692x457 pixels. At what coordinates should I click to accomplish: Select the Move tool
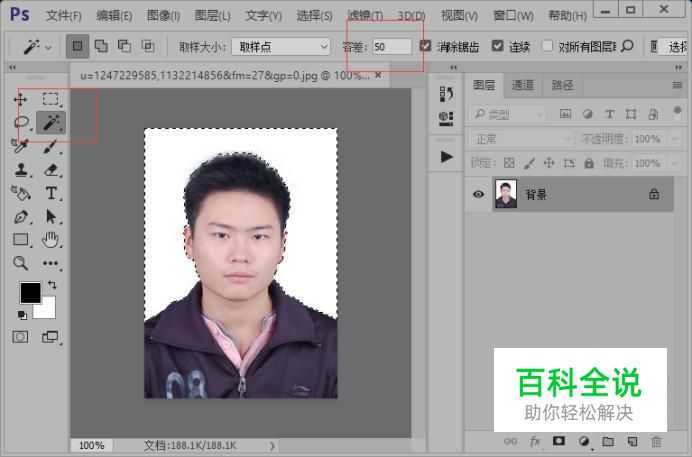coord(20,99)
